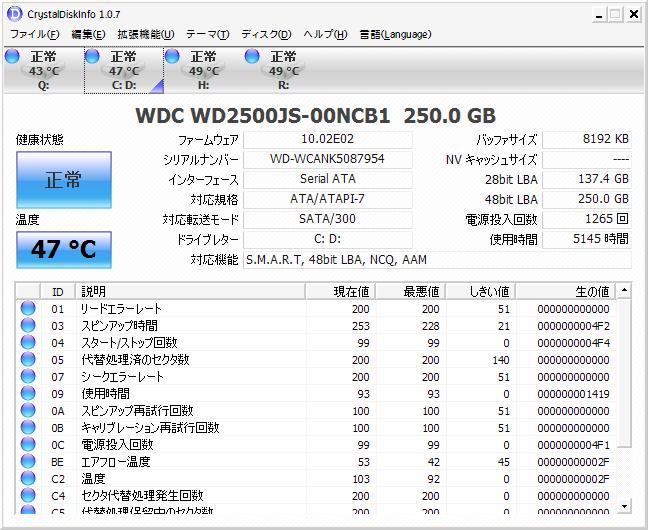Click the ATA/ATAPI-7 standard field
Image resolution: width=648 pixels, height=530 pixels.
coord(328,199)
